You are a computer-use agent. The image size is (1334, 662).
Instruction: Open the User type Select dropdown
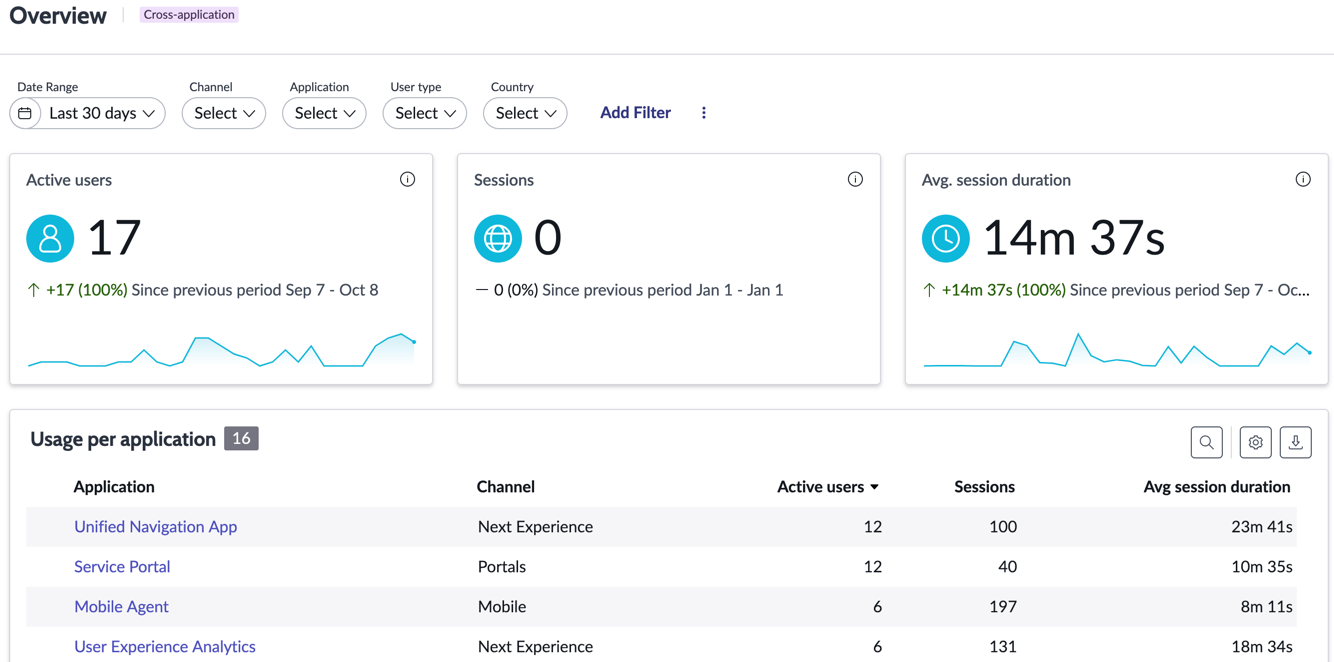pos(425,113)
